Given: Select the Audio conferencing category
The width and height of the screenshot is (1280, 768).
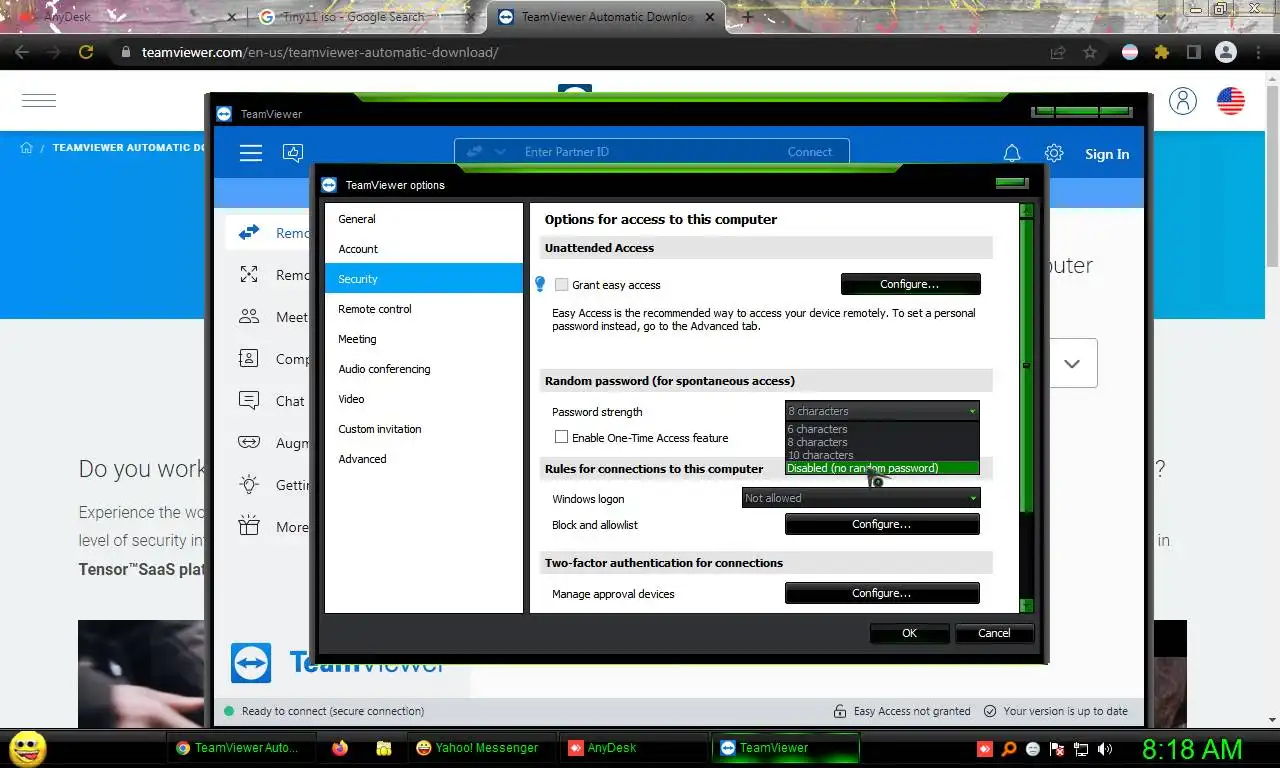Looking at the screenshot, I should 424,369.
